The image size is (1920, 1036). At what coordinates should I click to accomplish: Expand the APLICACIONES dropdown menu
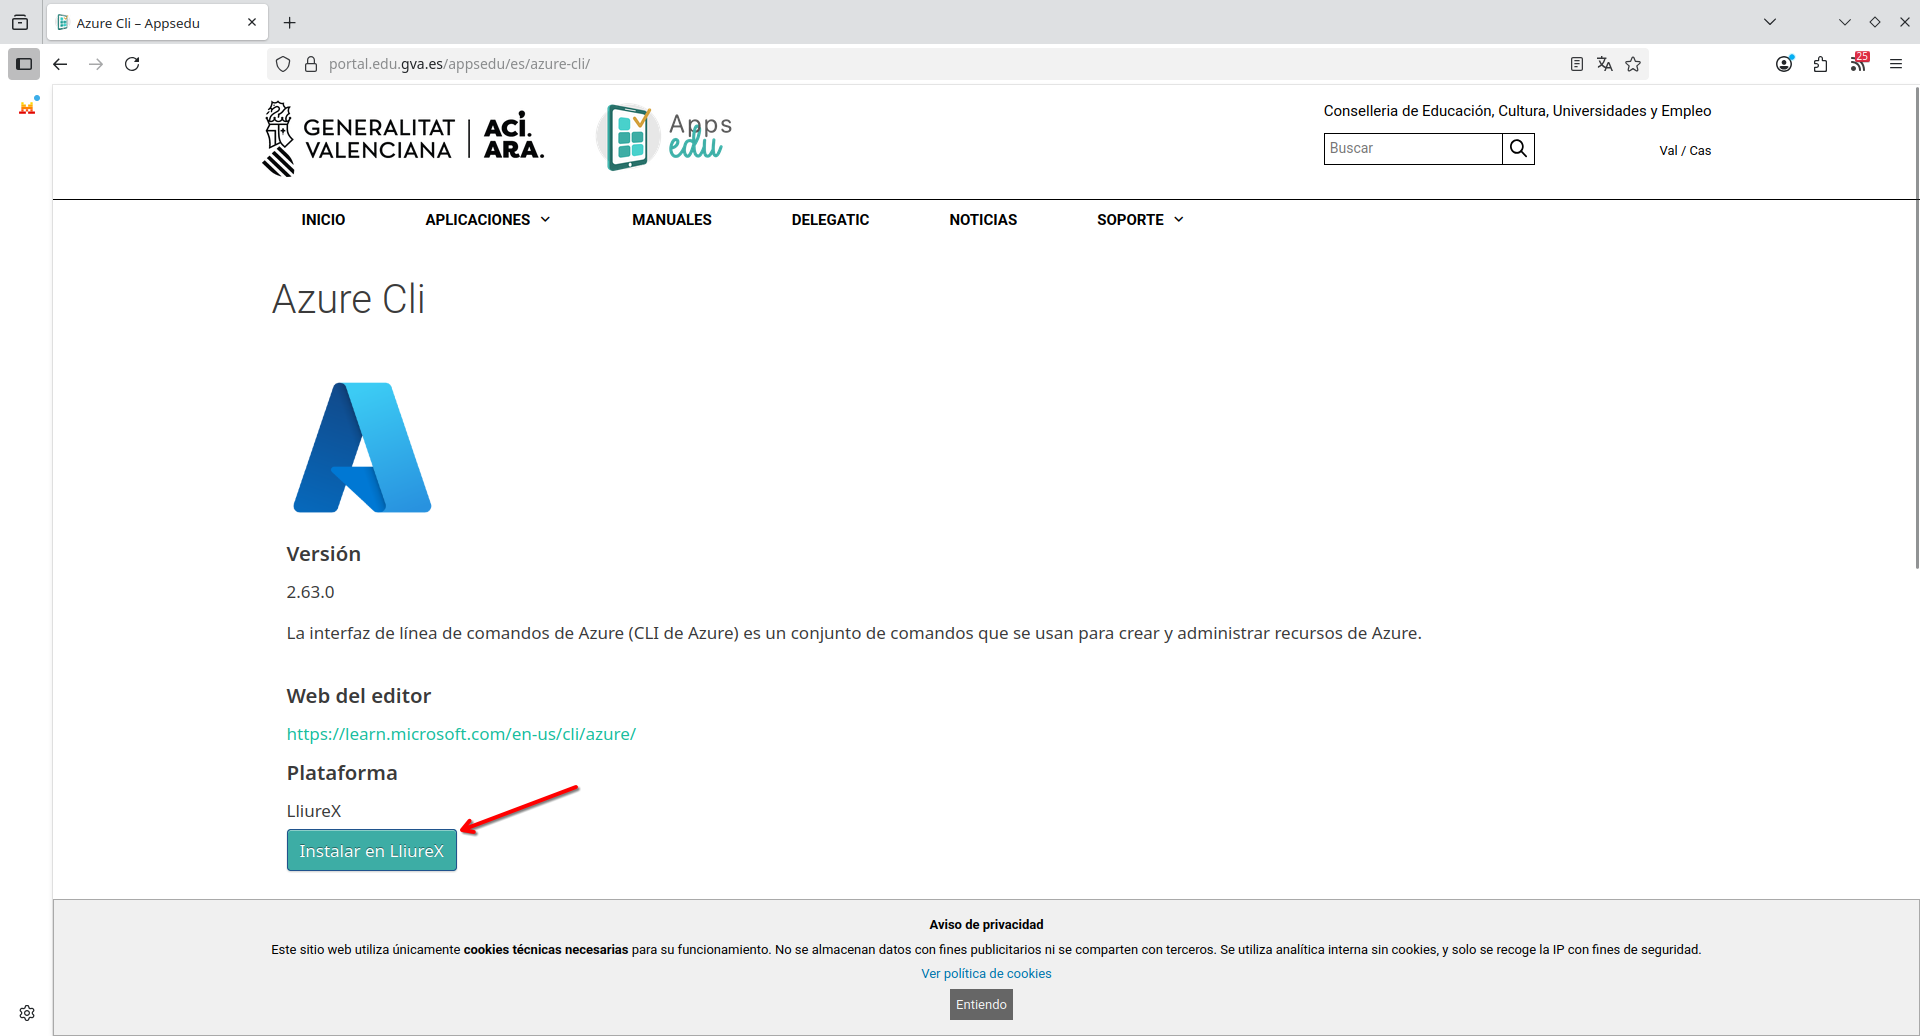coord(487,220)
